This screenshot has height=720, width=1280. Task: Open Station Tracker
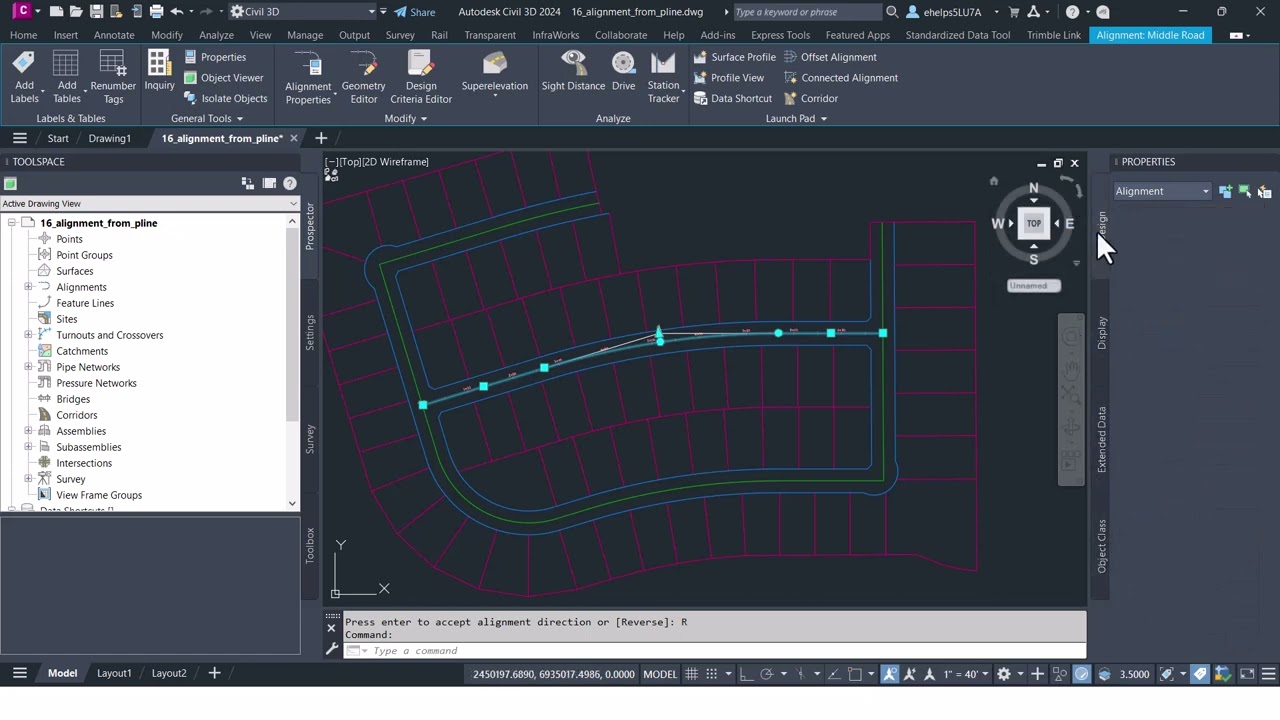(x=663, y=77)
